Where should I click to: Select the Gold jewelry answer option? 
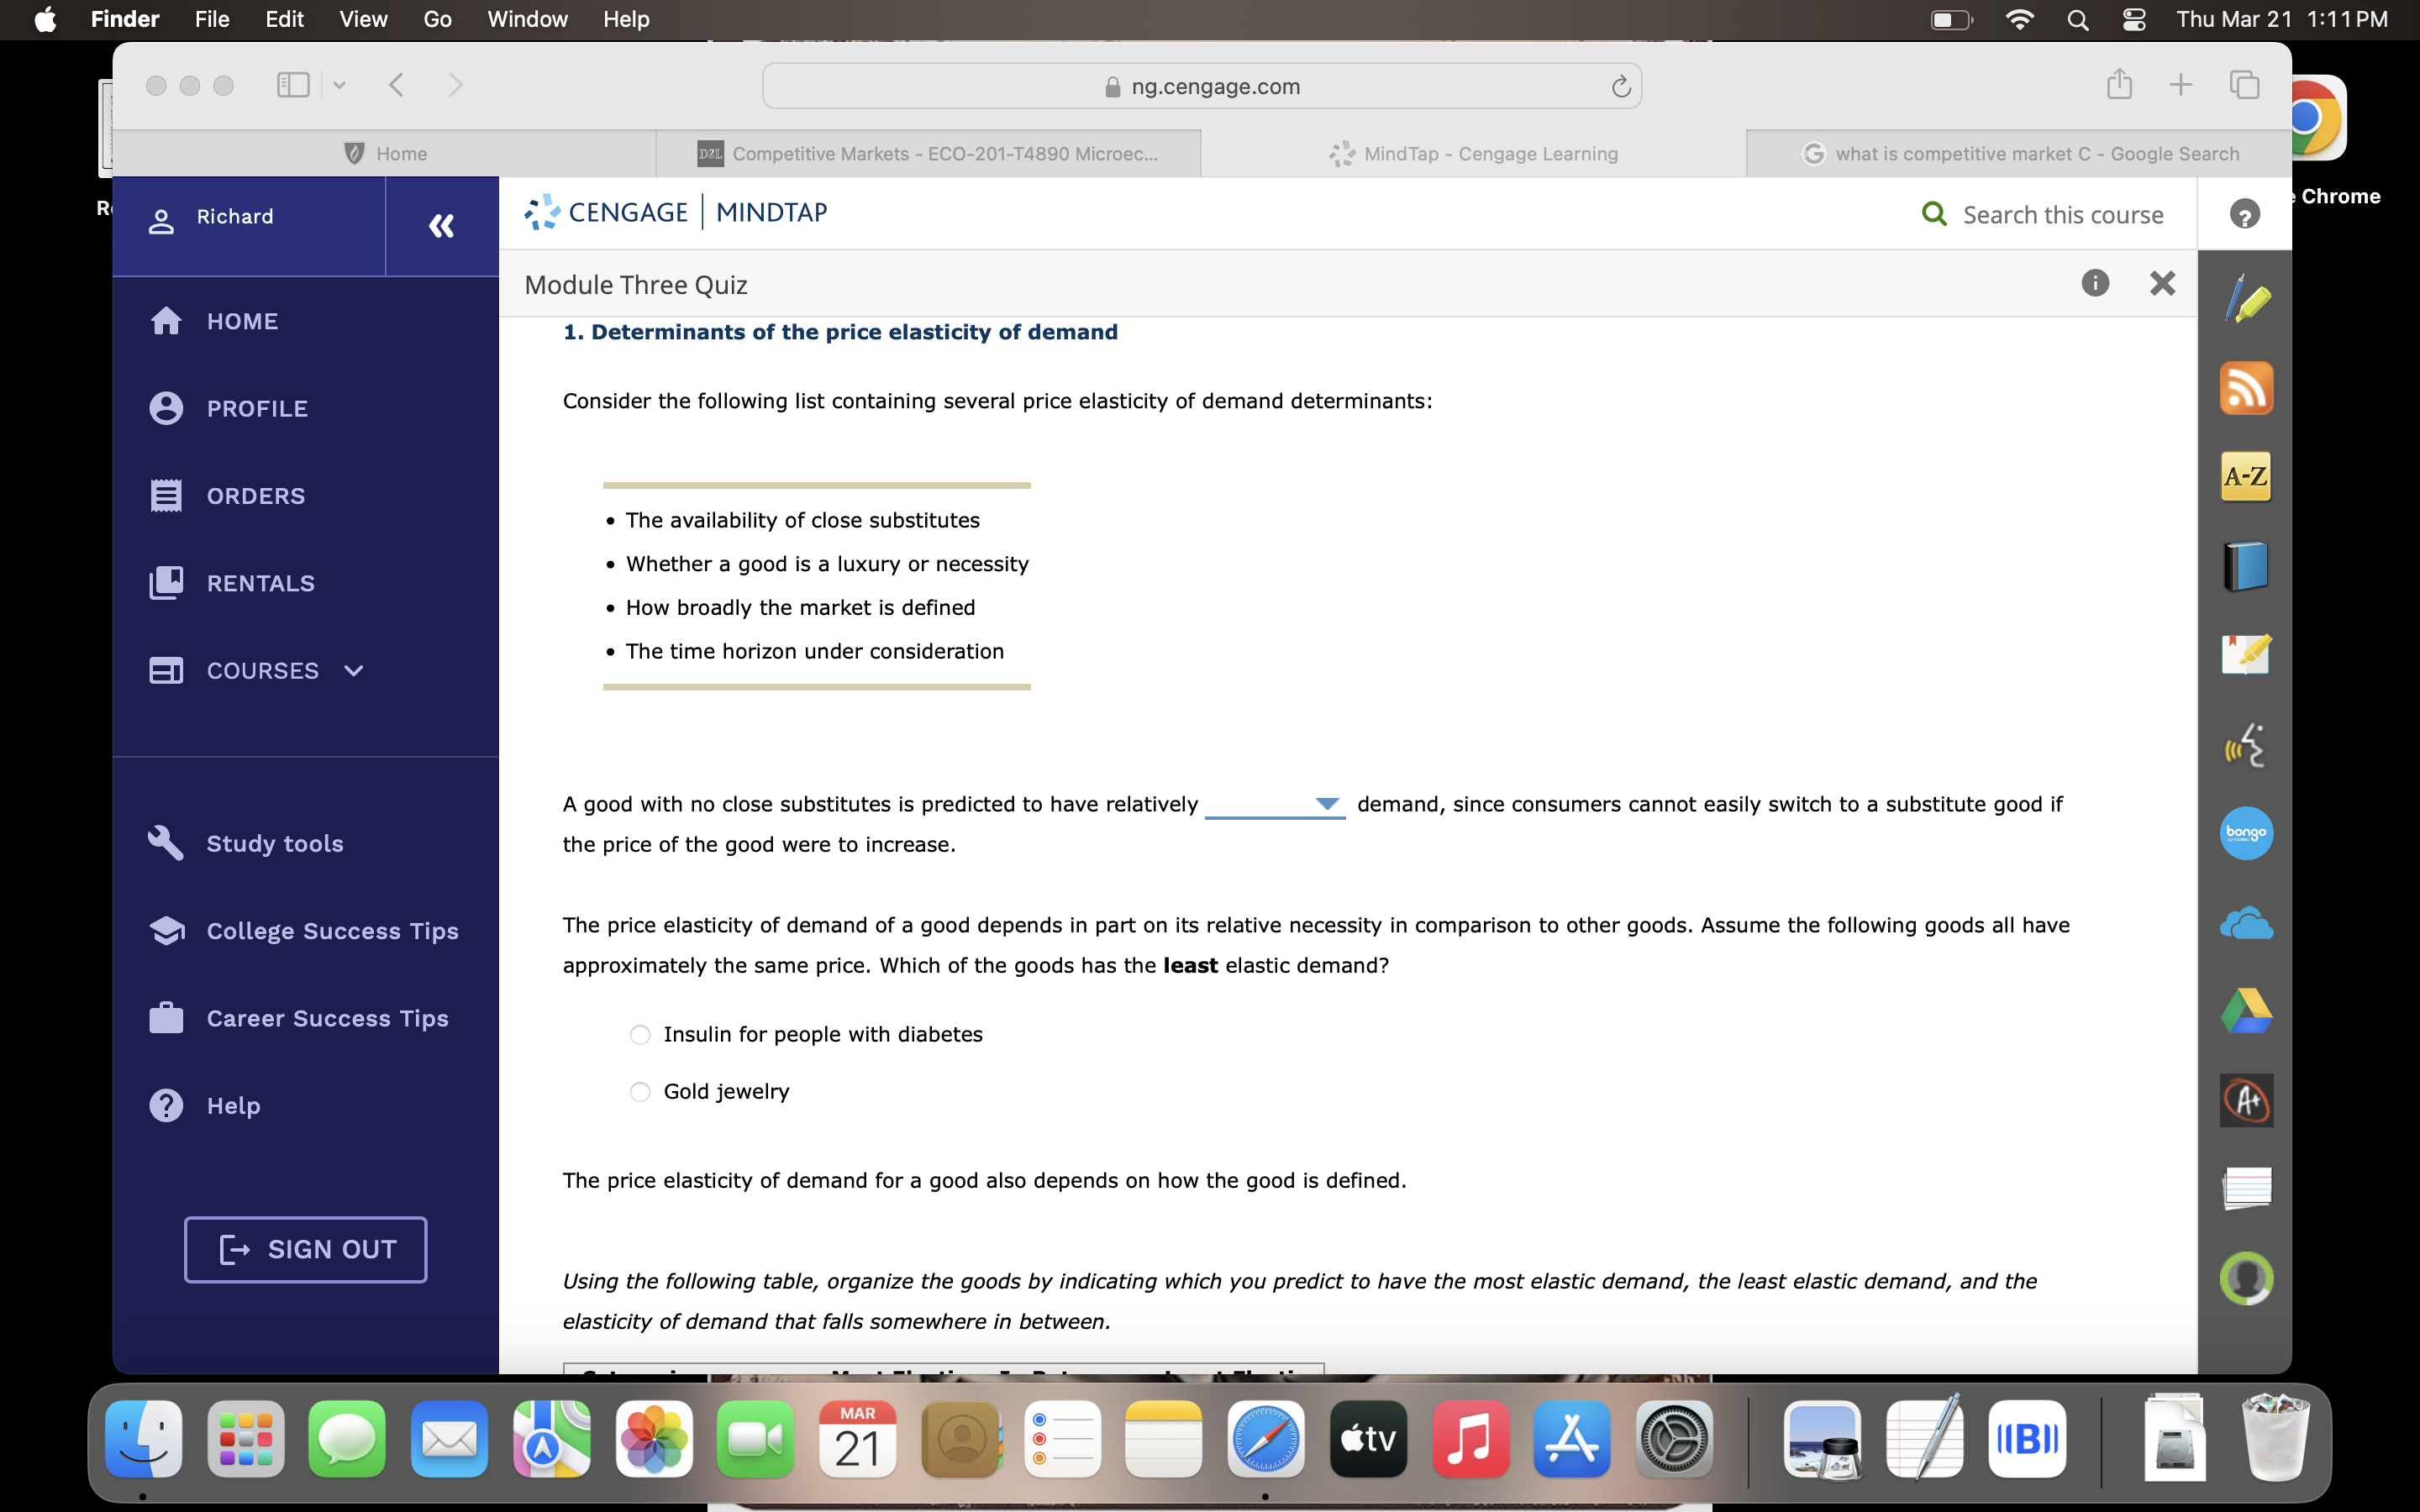[640, 1091]
